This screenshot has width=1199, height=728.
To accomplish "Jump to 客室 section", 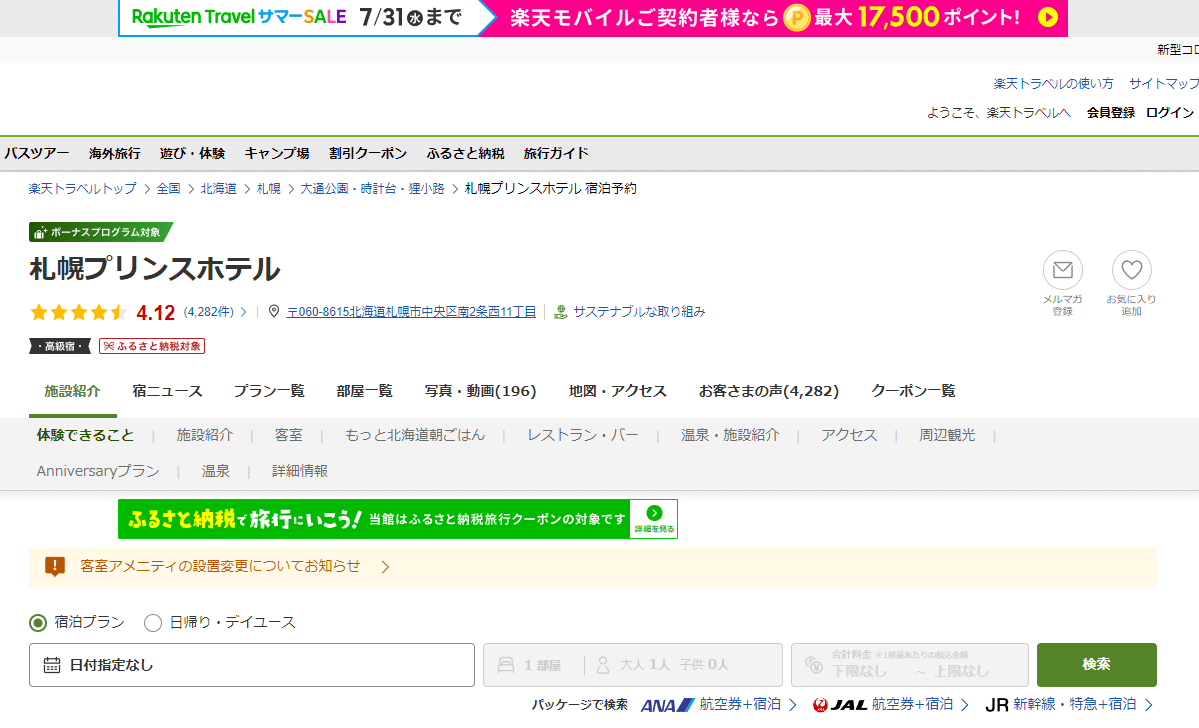I will [x=288, y=435].
